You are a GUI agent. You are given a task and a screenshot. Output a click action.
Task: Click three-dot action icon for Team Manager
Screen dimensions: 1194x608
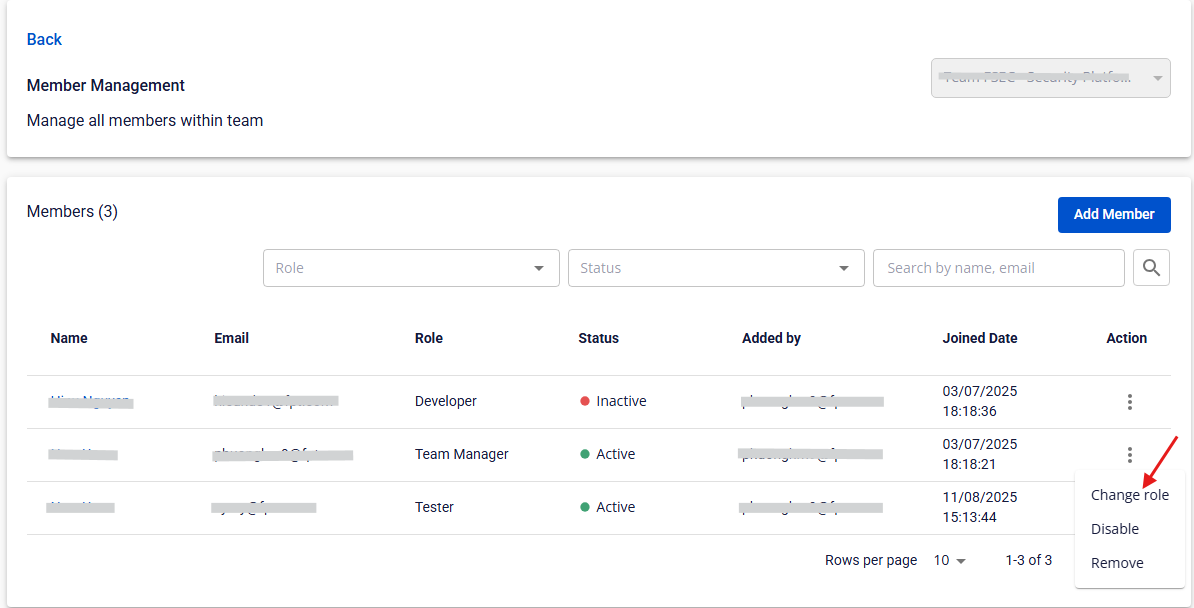(1129, 455)
